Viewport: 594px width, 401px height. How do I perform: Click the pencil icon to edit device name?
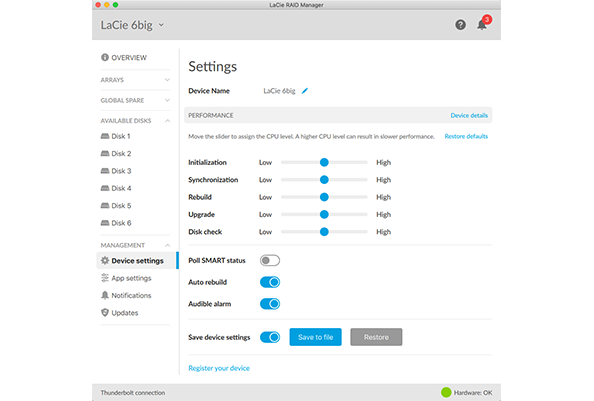click(x=305, y=91)
